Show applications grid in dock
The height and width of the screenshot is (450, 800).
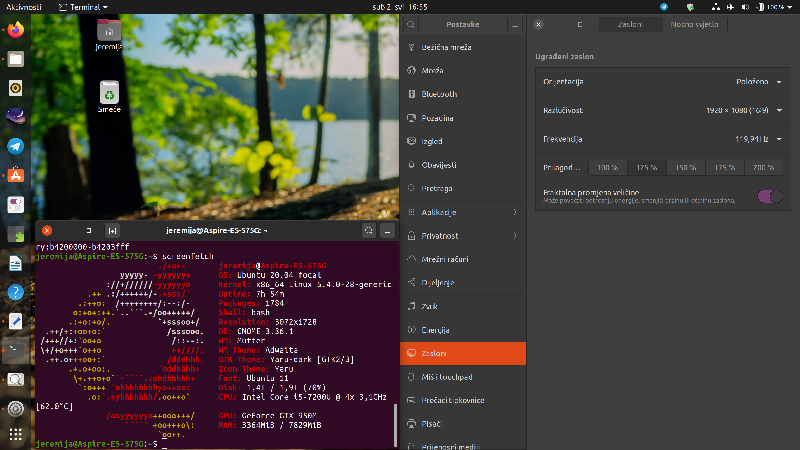tap(16, 434)
